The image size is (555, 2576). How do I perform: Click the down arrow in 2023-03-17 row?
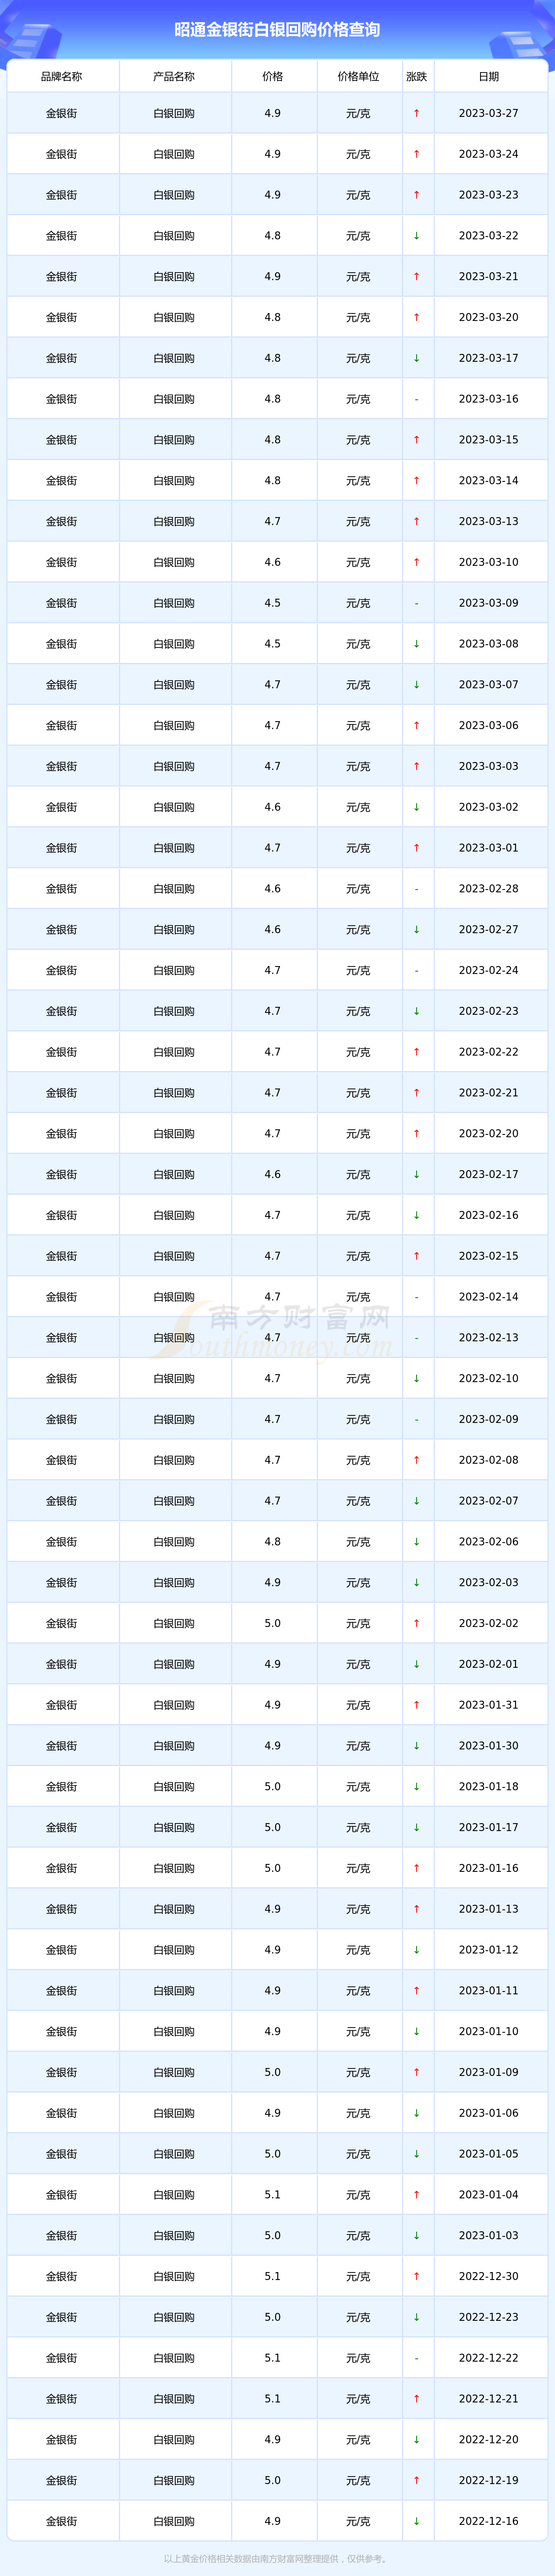point(417,358)
